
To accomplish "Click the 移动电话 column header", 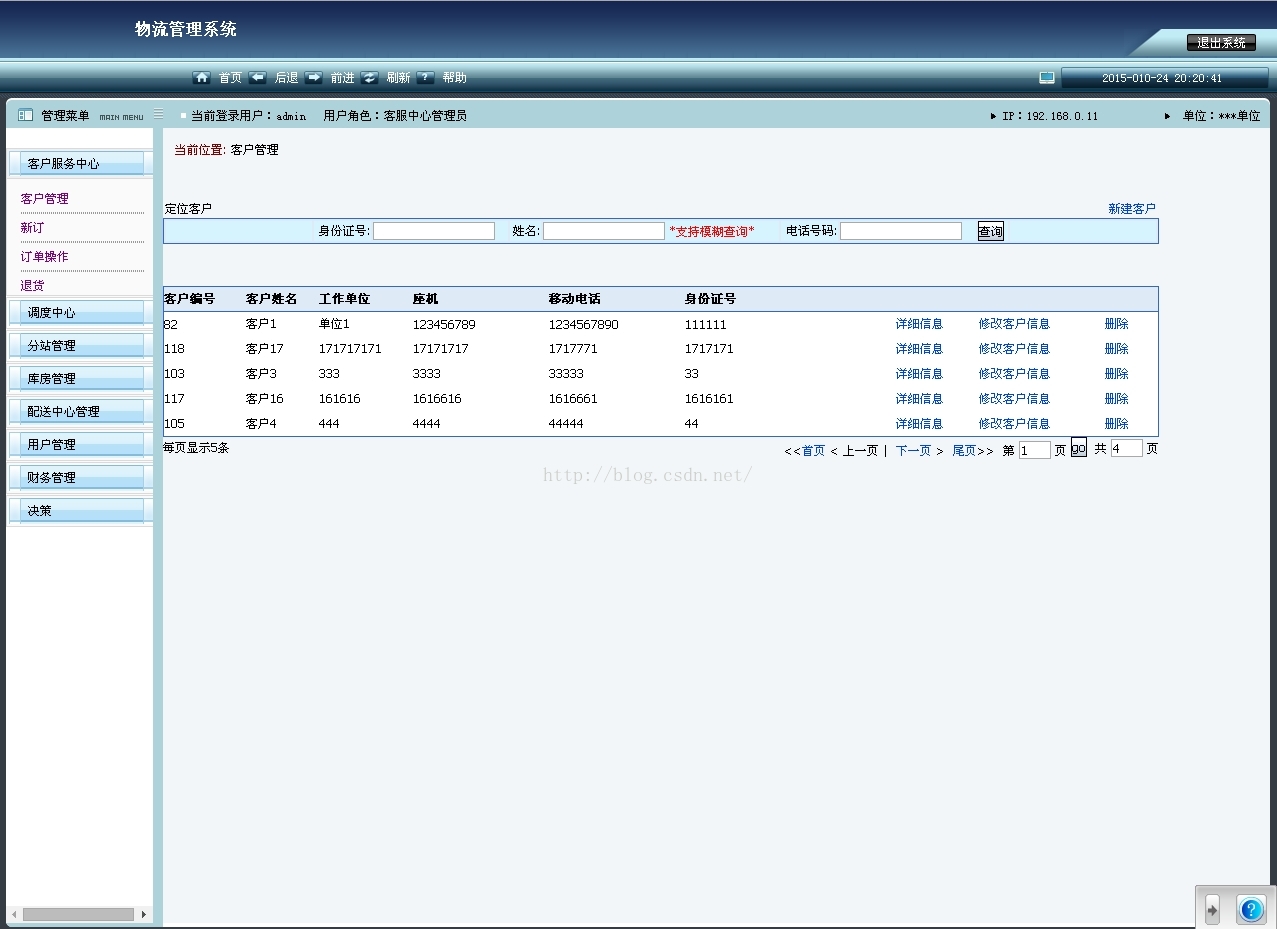I will point(574,299).
